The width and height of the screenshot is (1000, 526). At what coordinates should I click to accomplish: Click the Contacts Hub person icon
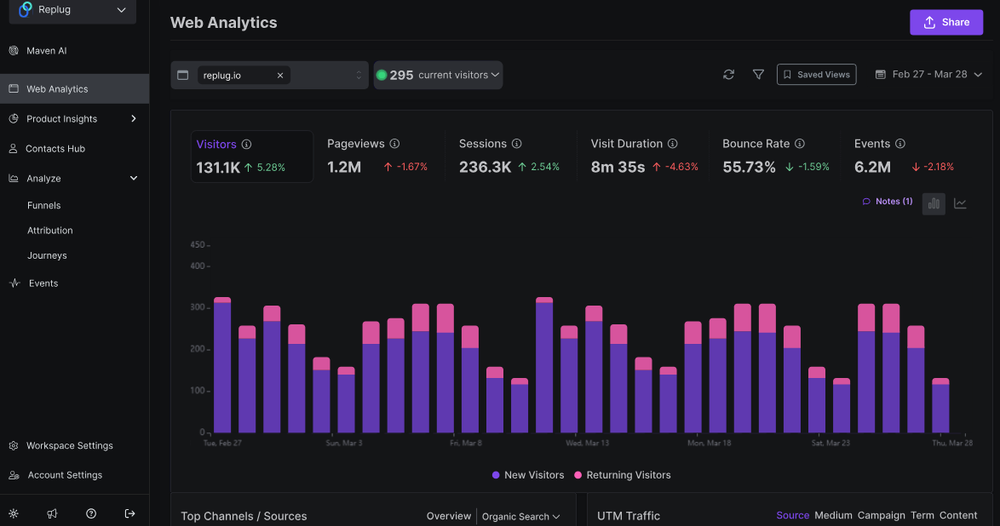[13, 149]
